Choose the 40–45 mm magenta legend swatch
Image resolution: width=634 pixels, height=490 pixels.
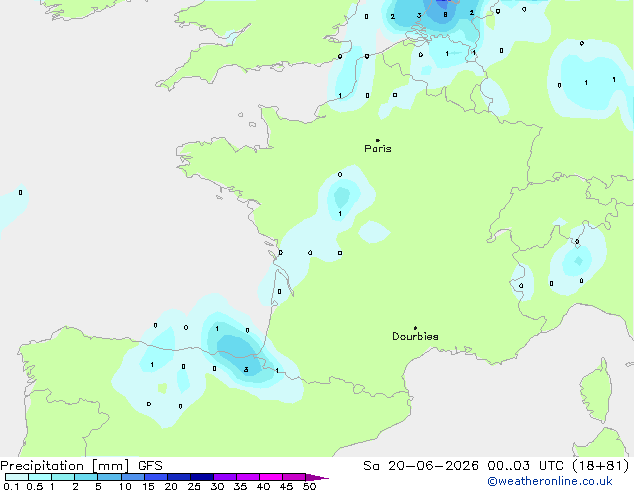271,477
